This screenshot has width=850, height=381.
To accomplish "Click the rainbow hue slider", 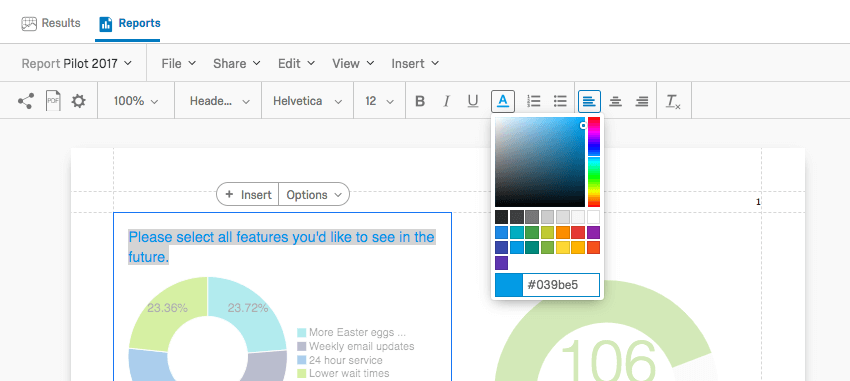I will click(594, 162).
